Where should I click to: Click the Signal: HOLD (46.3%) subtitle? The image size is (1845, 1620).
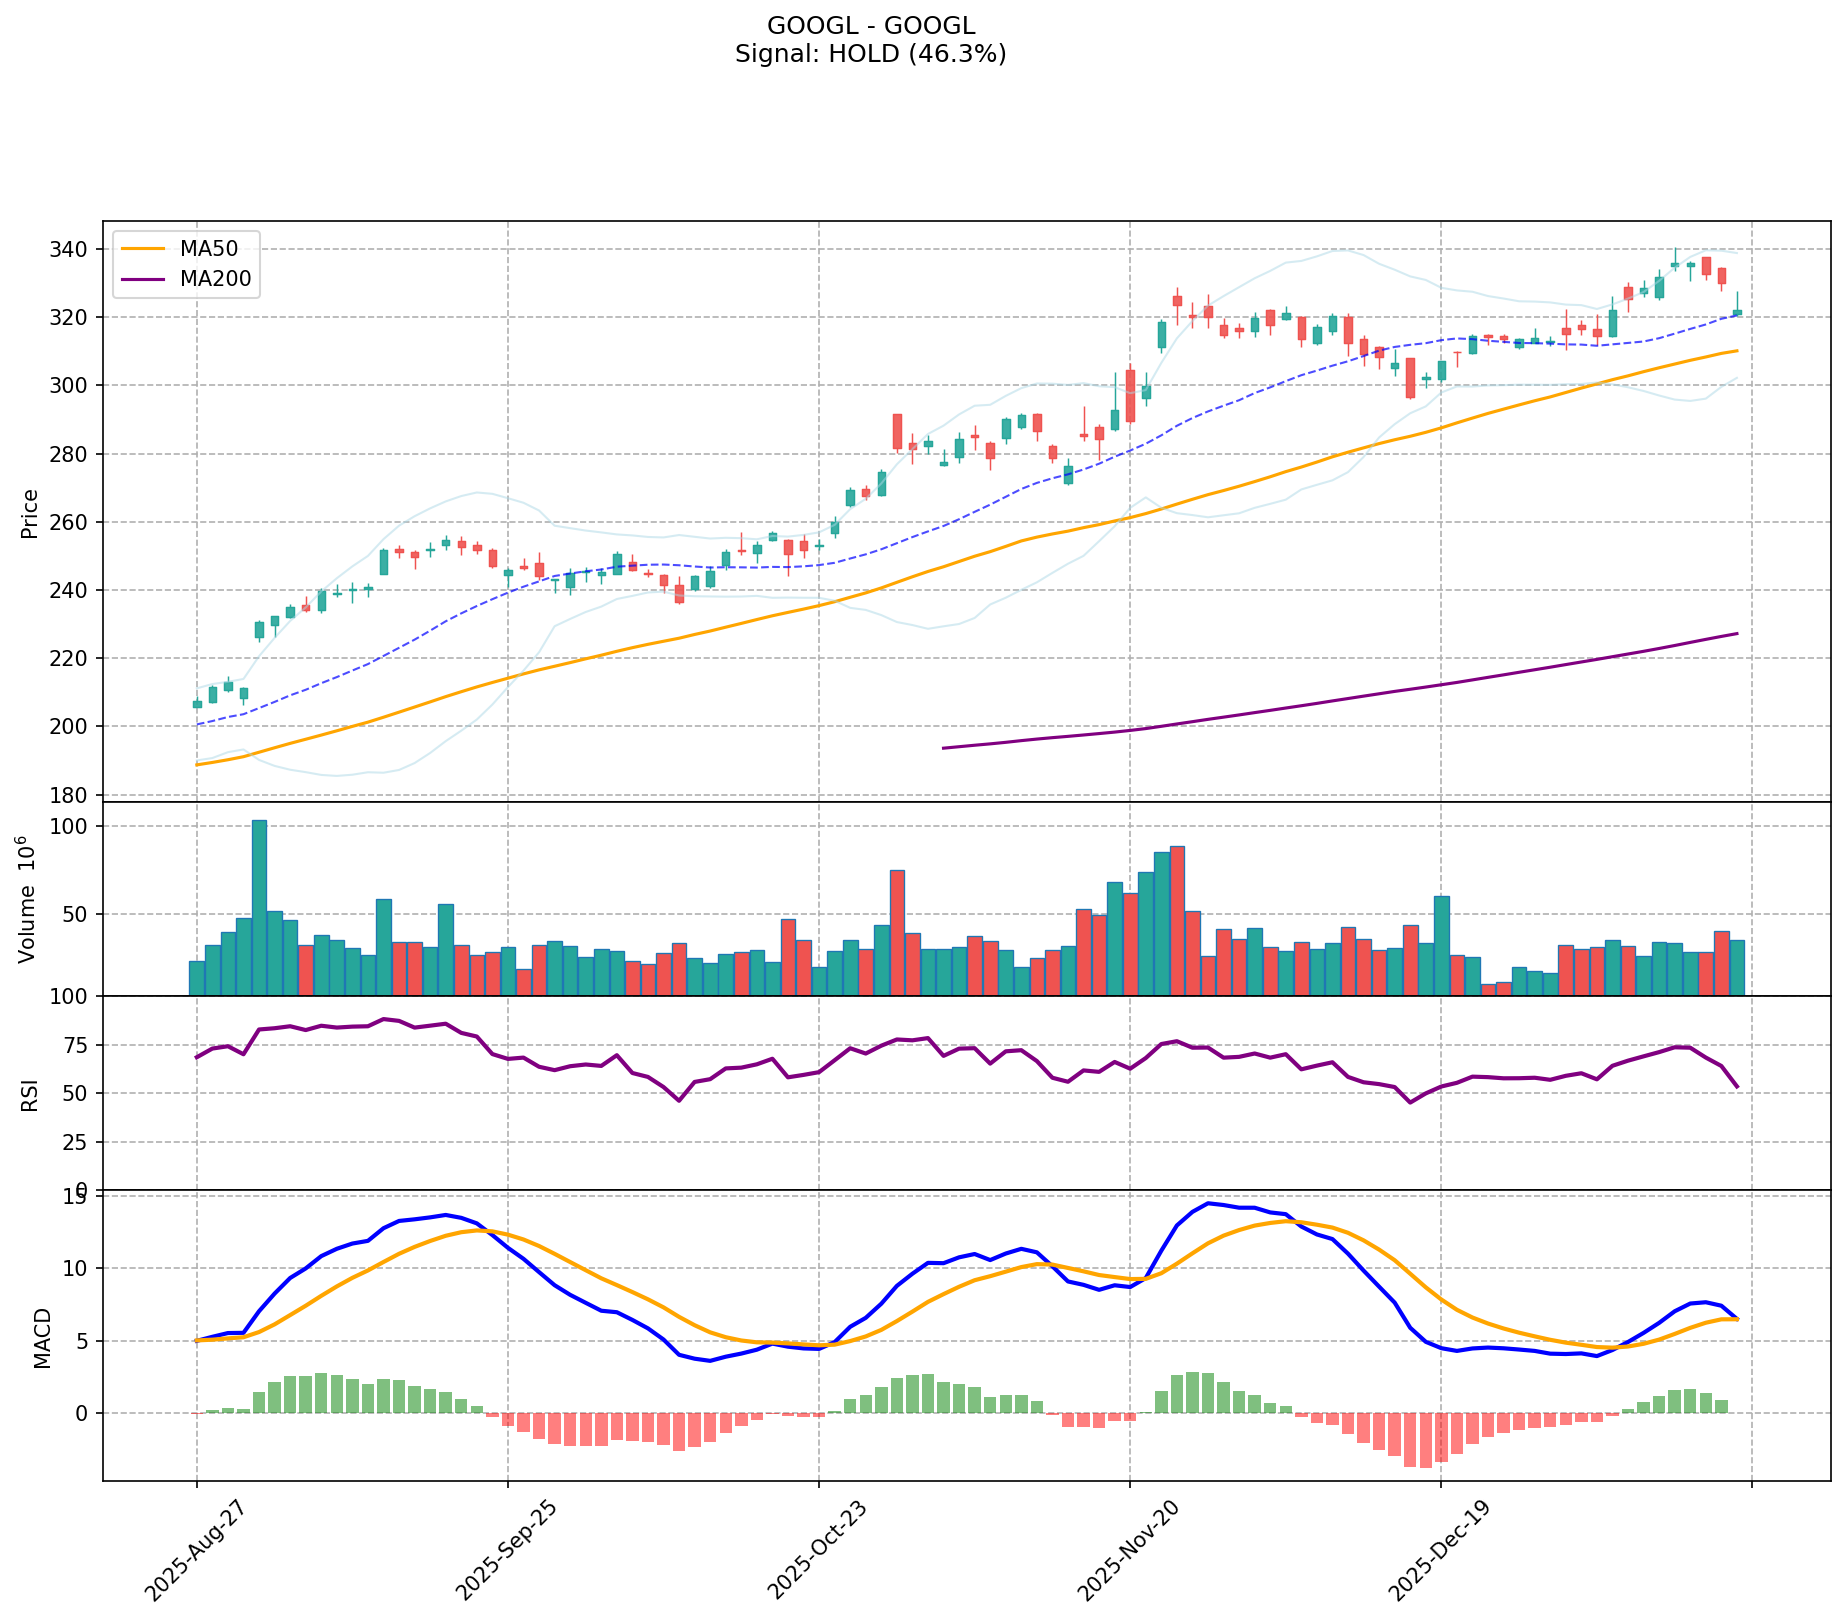(x=870, y=54)
